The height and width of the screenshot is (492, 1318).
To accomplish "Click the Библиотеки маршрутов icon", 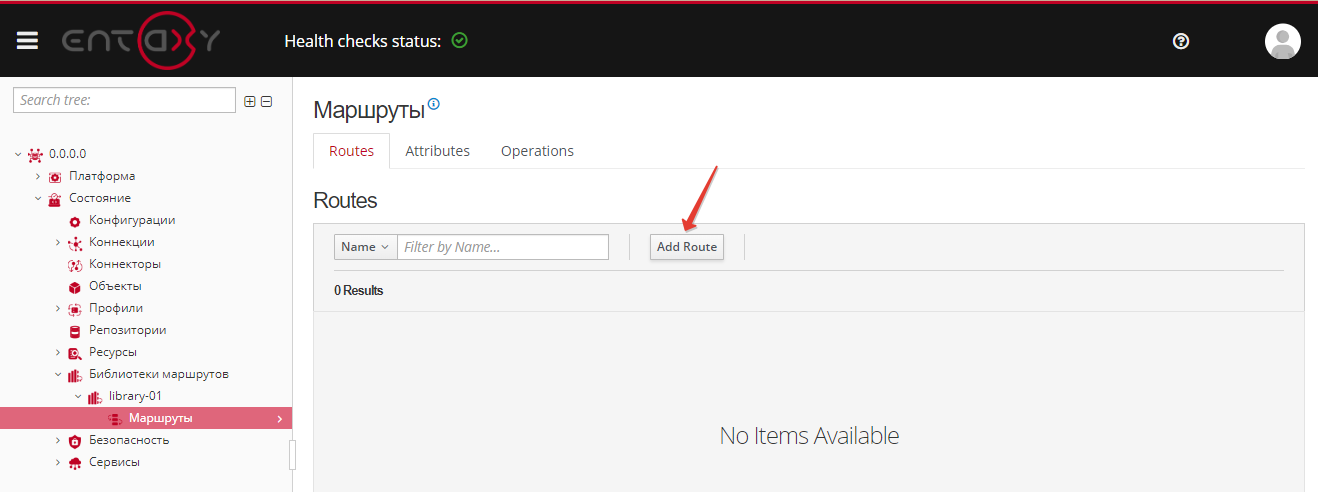I will point(74,375).
